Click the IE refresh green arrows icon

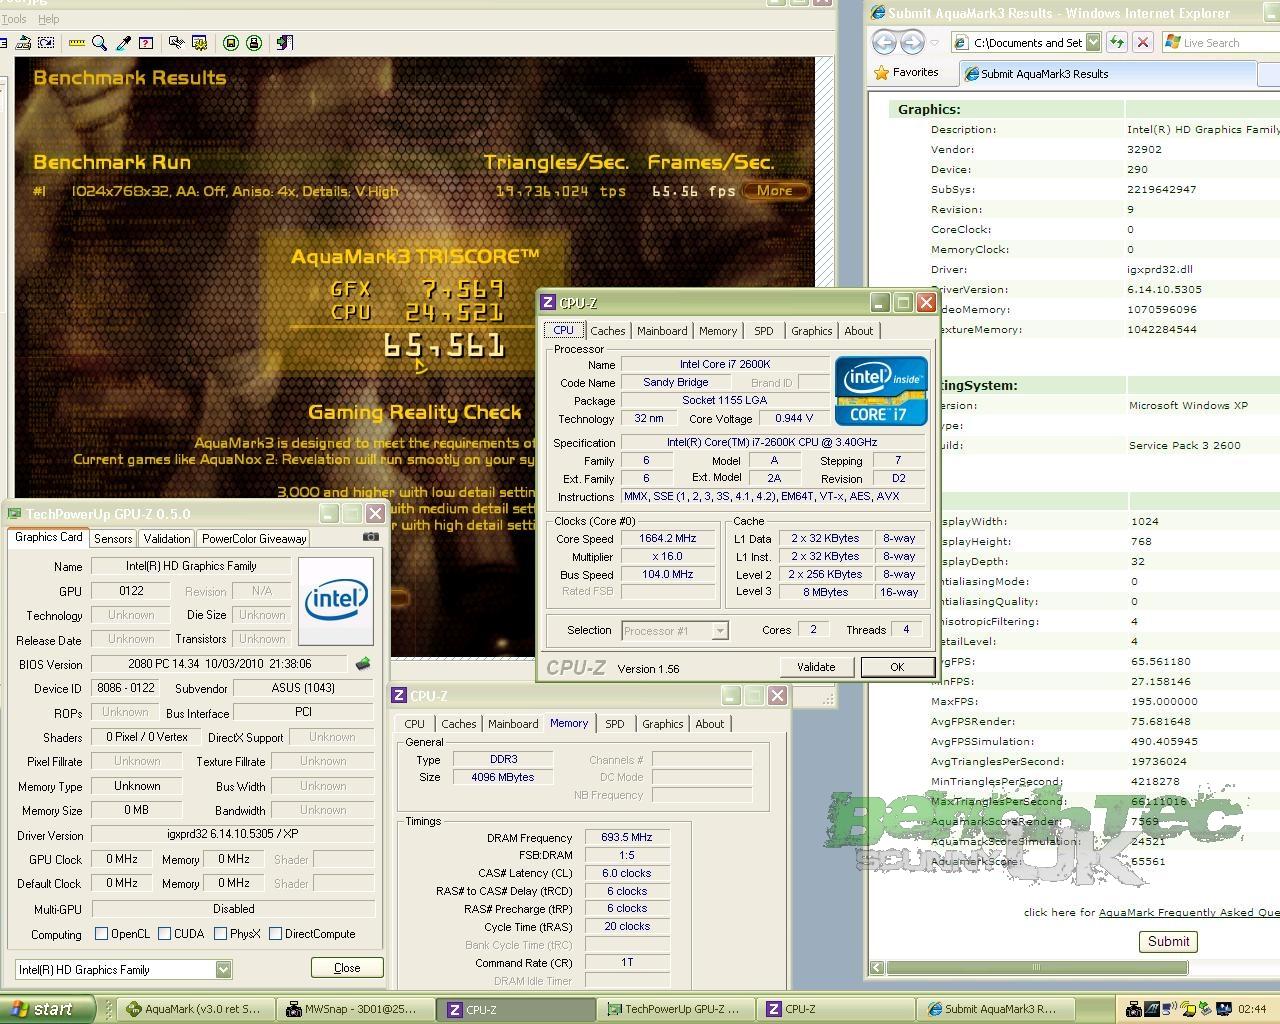(1117, 42)
